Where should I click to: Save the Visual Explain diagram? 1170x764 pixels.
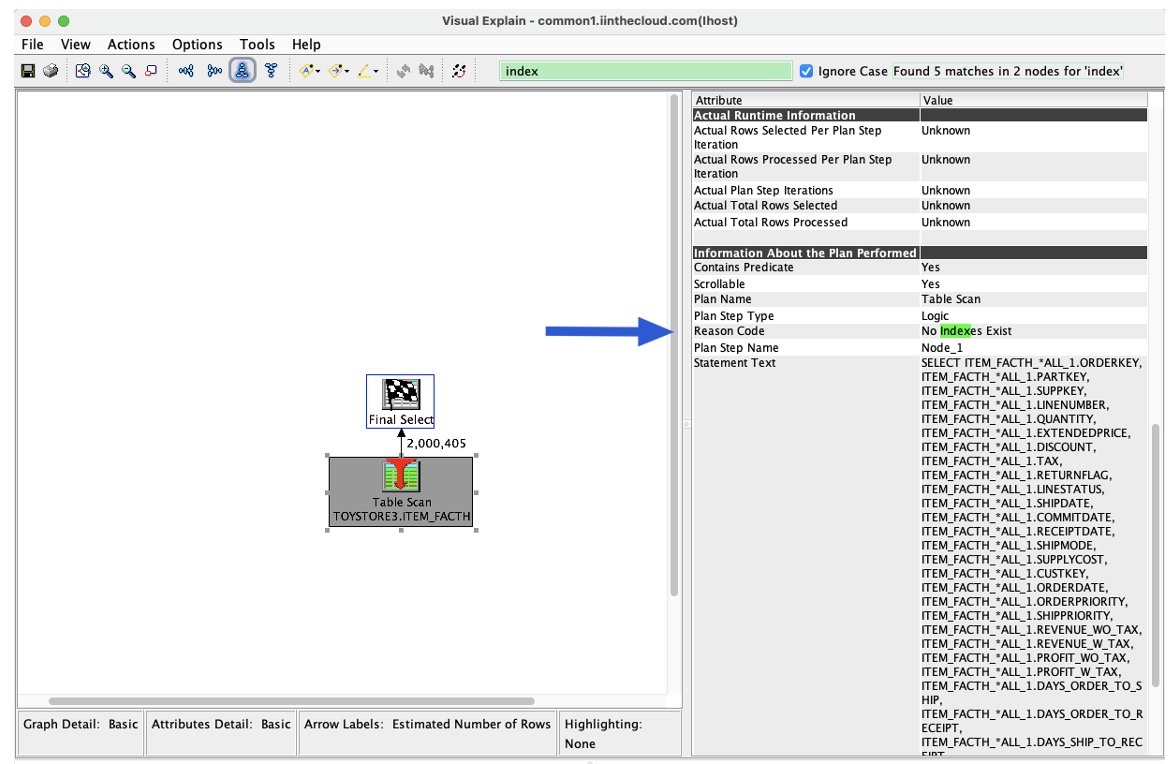click(30, 70)
